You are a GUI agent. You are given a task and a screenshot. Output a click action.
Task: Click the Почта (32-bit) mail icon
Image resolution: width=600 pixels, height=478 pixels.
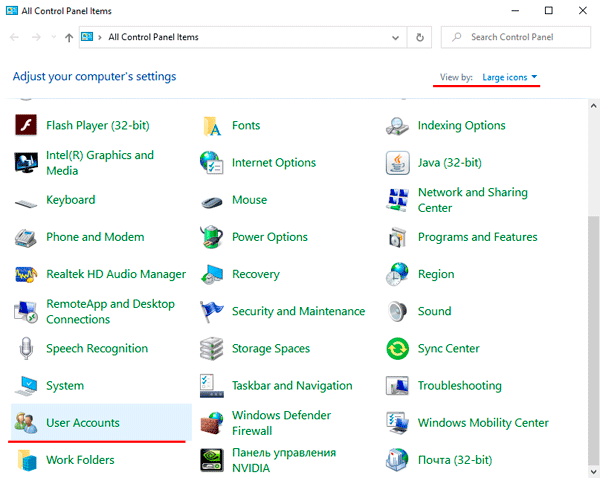pyautogui.click(x=397, y=460)
